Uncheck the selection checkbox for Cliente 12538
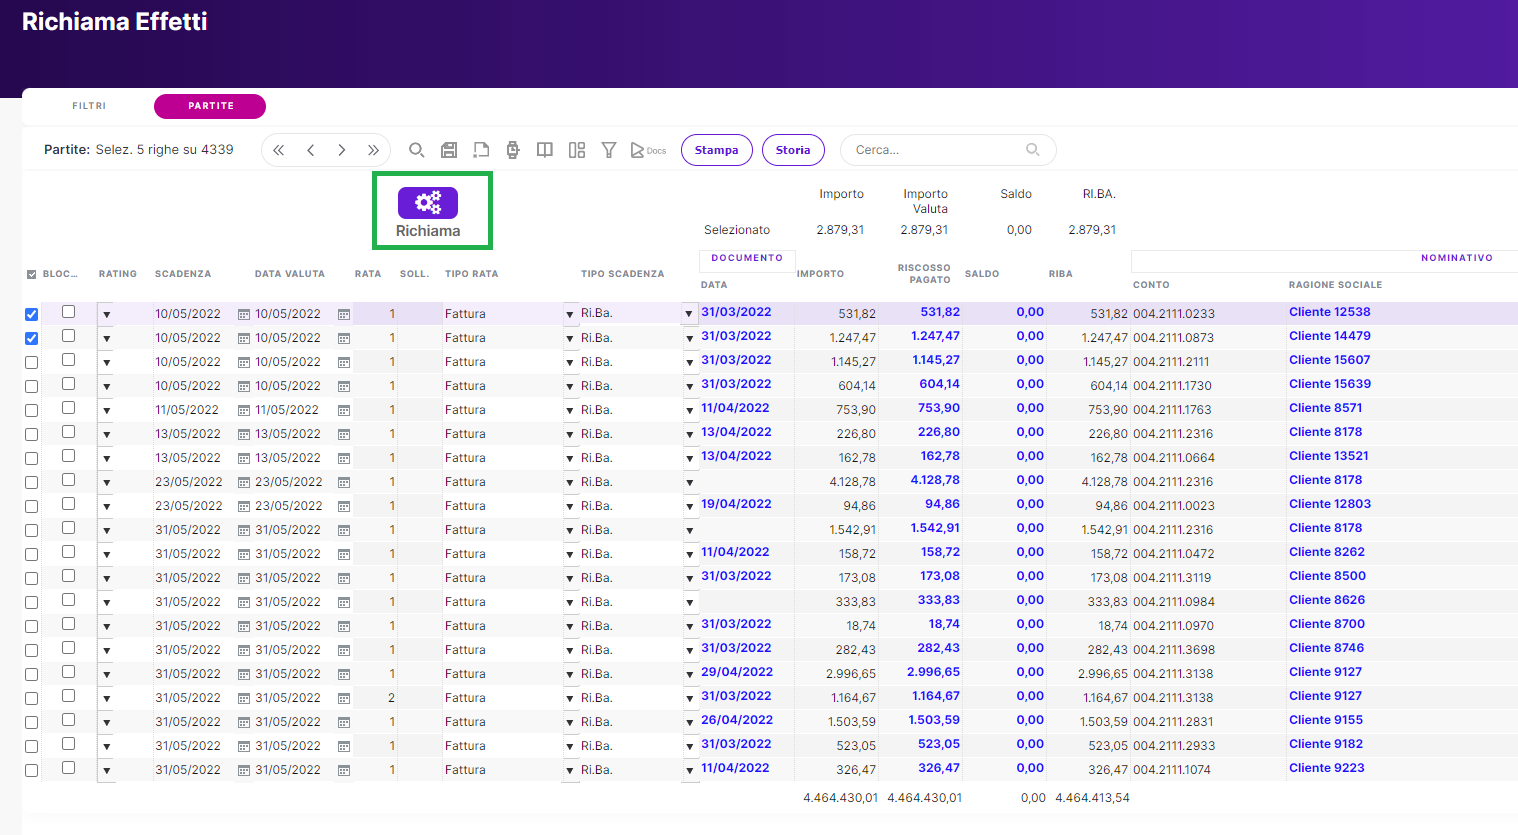Screen dimensions: 1518x835 [x=32, y=314]
